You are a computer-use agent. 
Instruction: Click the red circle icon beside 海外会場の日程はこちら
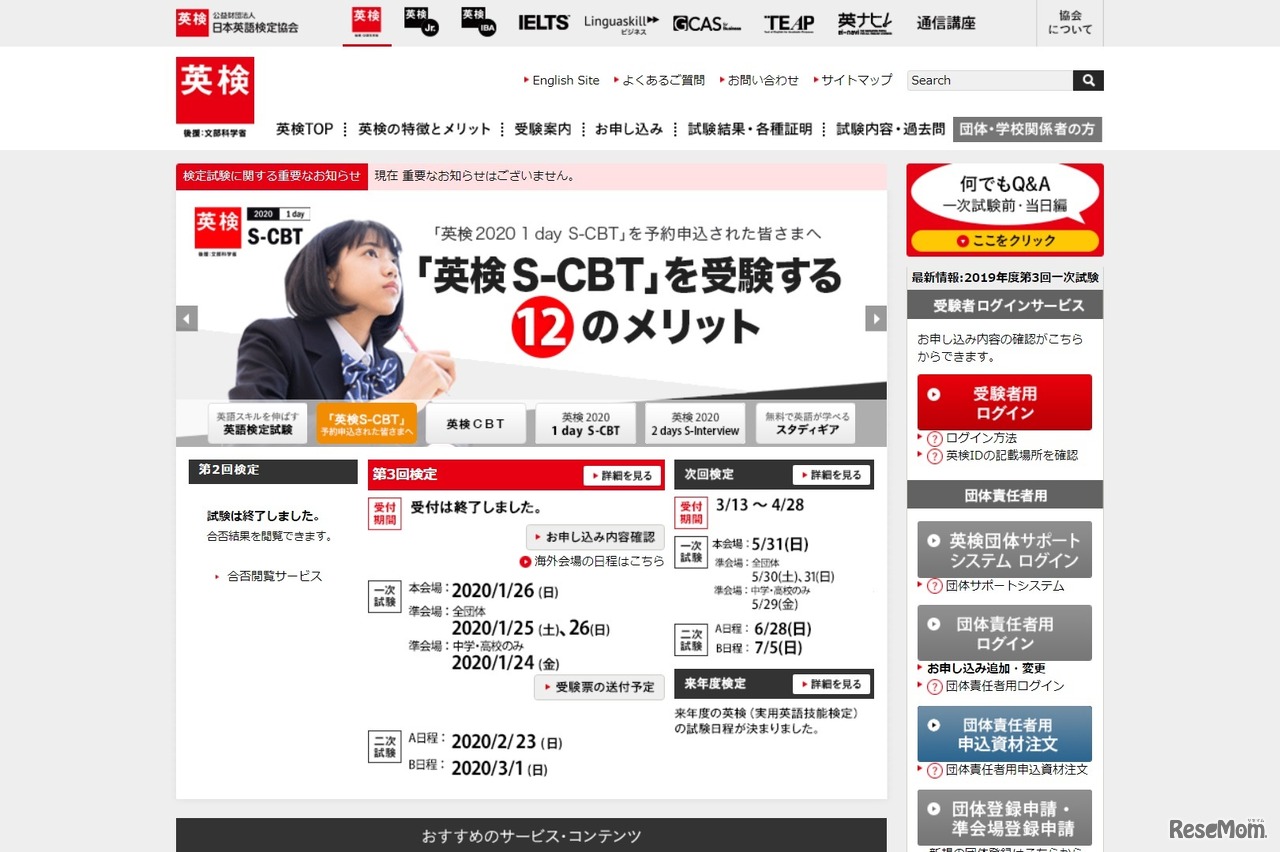click(x=525, y=562)
